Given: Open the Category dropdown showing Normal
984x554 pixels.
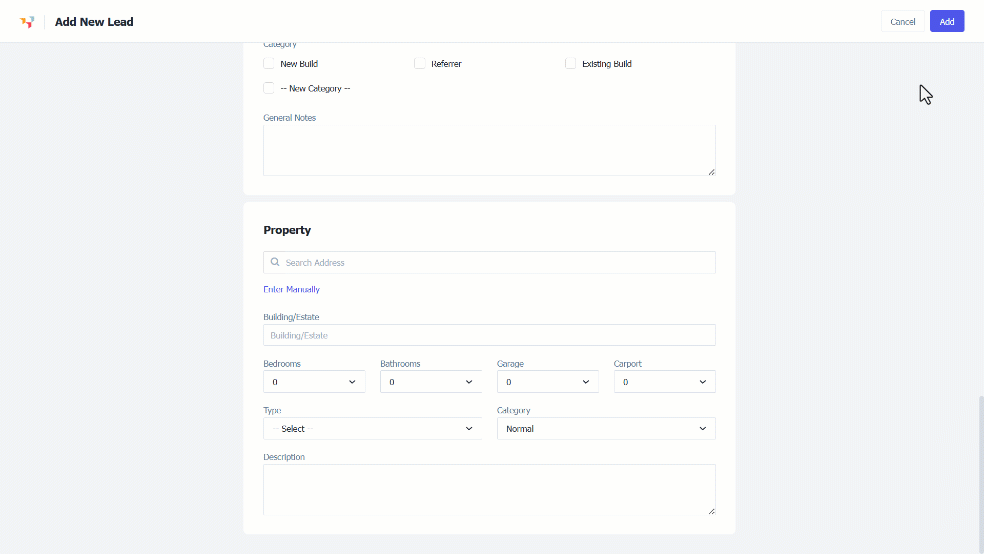Looking at the screenshot, I should pyautogui.click(x=606, y=429).
